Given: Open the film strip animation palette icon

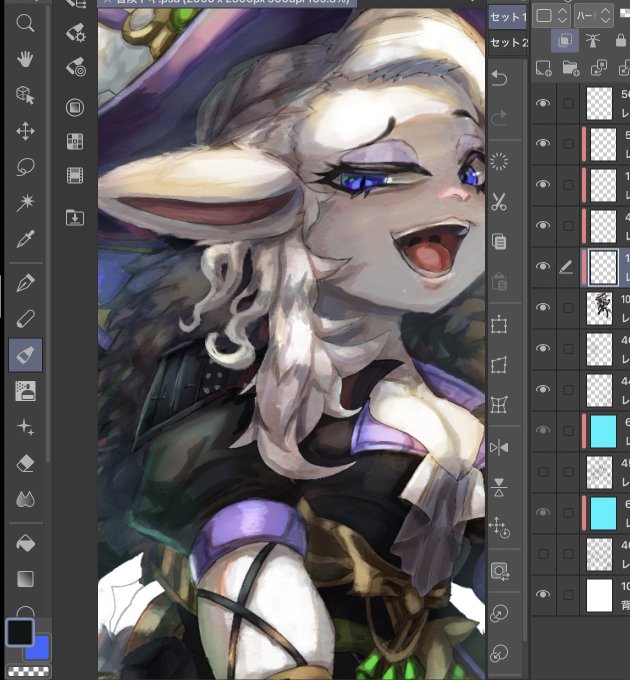Looking at the screenshot, I should coord(75,176).
